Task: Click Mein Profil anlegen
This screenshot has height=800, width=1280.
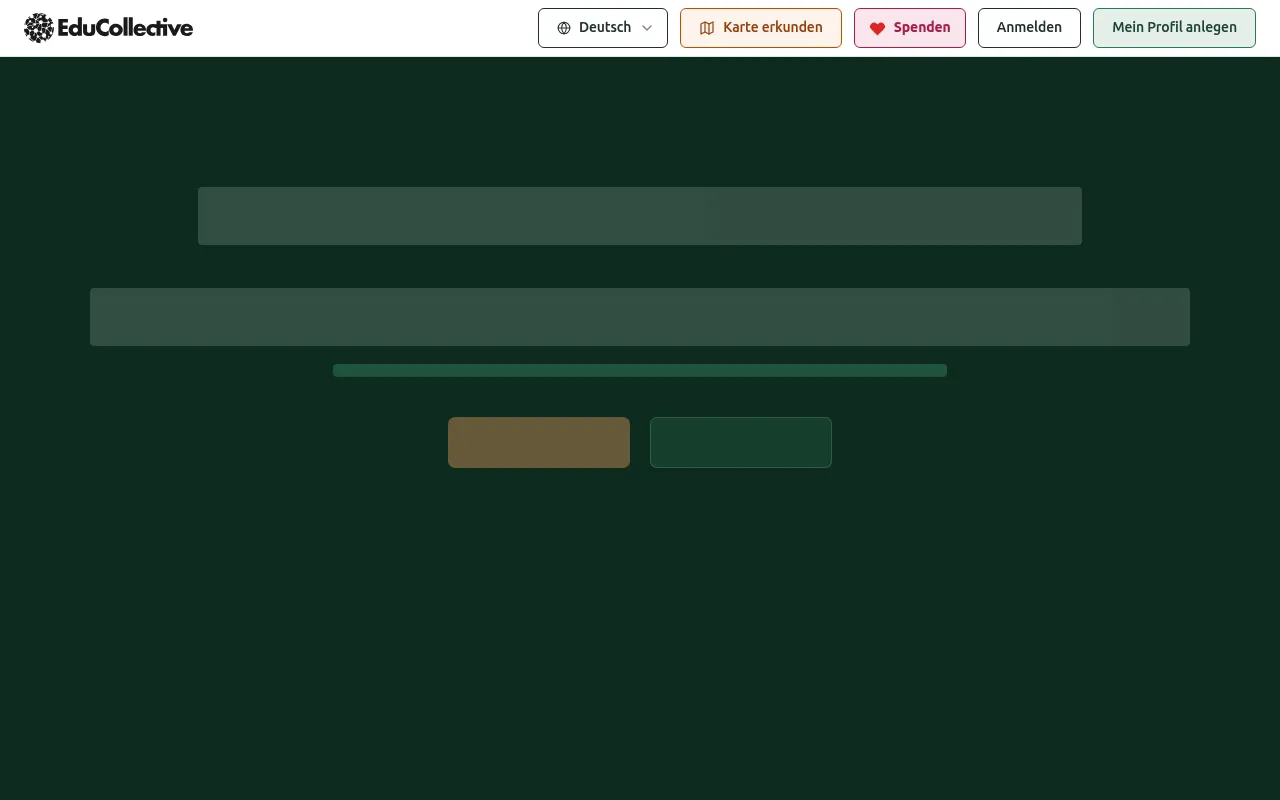Action: pos(1174,28)
